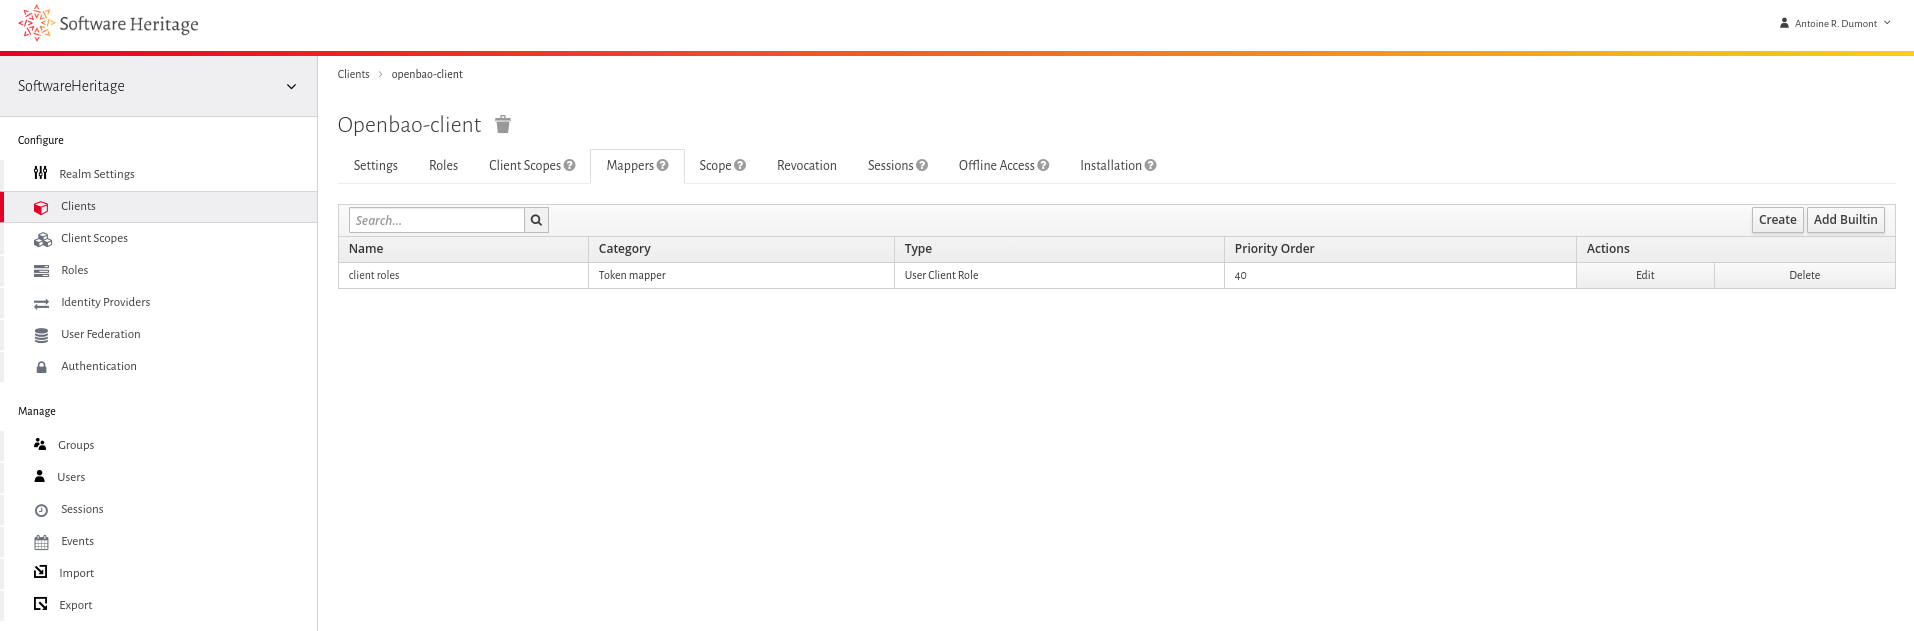Click the Name column header
This screenshot has width=1914, height=631.
pos(463,249)
